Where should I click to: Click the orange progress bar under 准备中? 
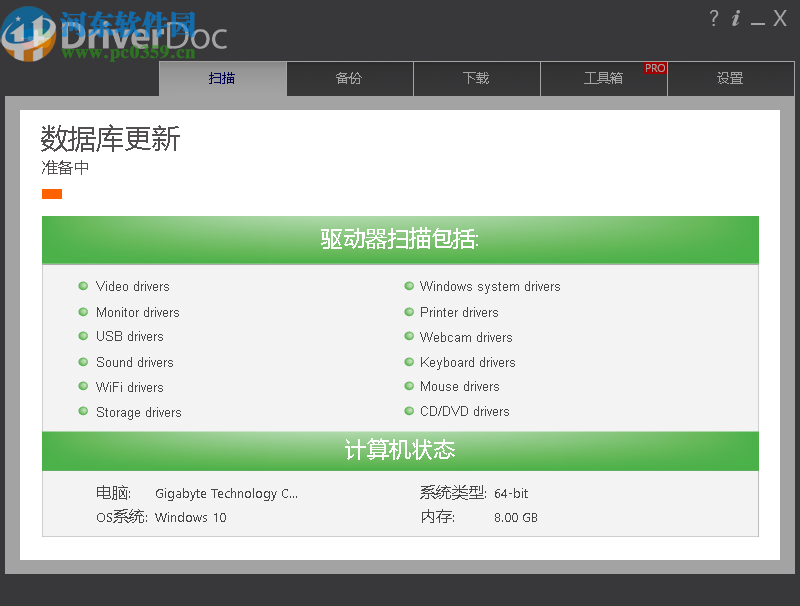51,194
